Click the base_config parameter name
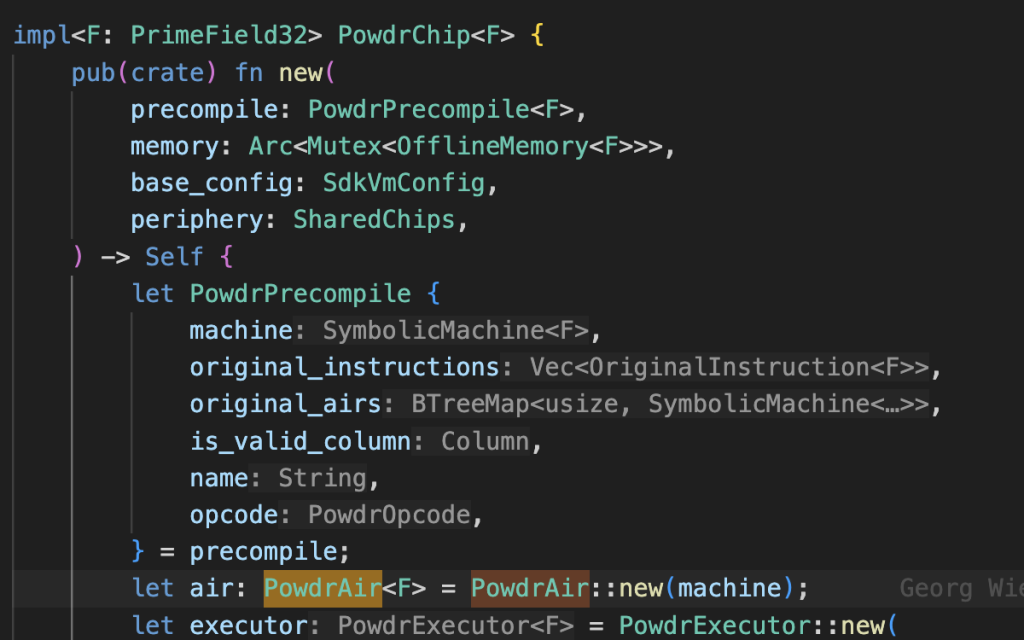Screen dimensions: 1024x640 (211, 183)
